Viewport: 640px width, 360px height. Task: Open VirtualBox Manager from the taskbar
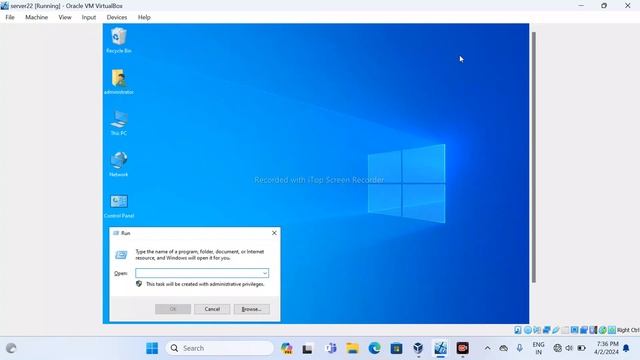[x=418, y=348]
